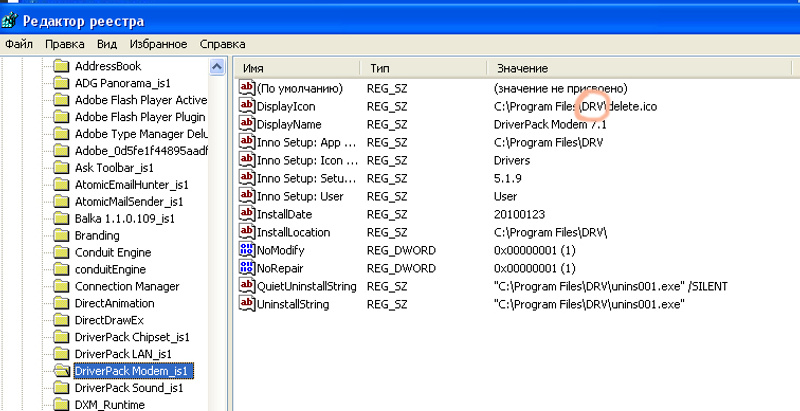Open the Правка menu

[64, 45]
